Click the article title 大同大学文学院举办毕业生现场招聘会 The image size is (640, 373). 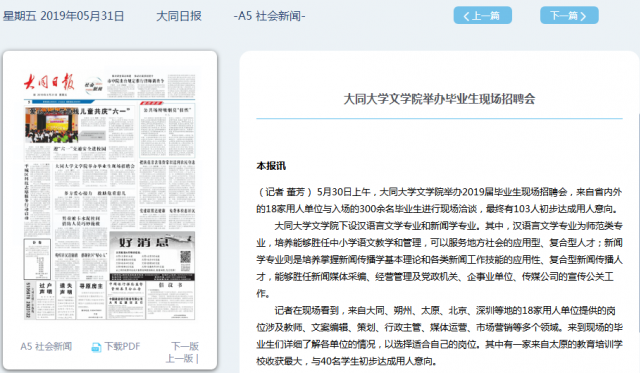pyautogui.click(x=439, y=99)
